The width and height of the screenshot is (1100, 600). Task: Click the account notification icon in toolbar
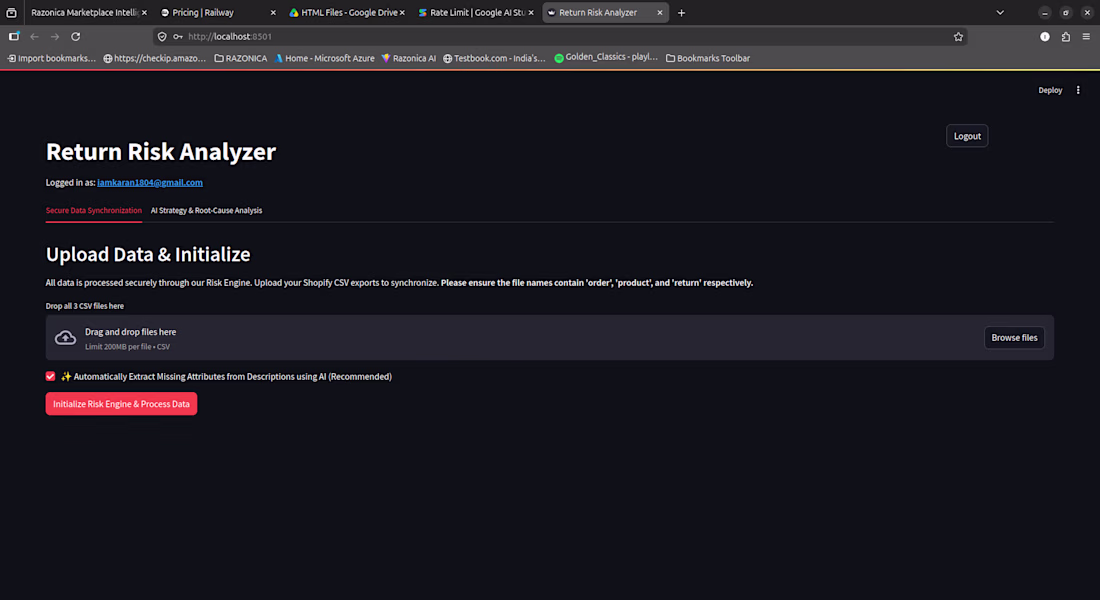pyautogui.click(x=1045, y=36)
